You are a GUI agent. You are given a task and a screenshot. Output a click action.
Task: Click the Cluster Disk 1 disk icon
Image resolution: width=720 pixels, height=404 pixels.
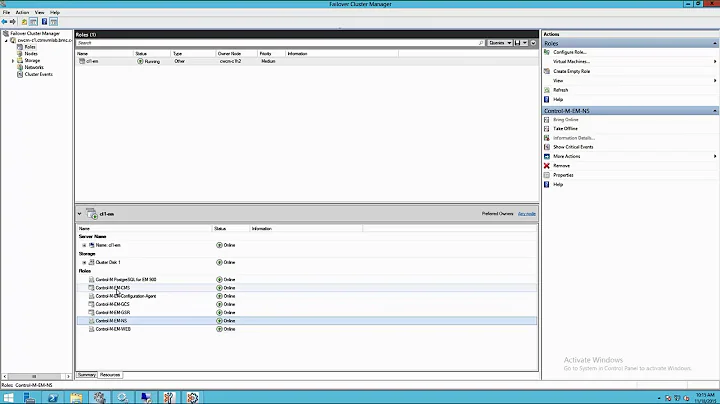[x=91, y=262]
